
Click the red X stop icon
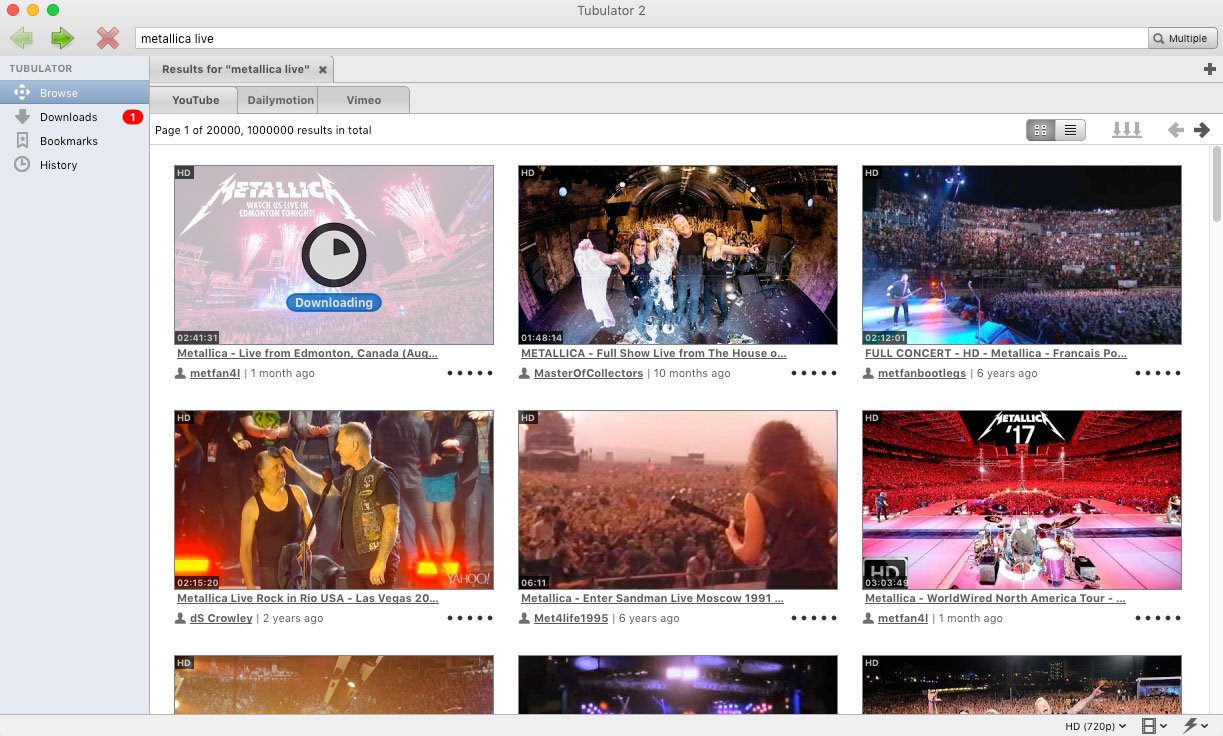pyautogui.click(x=107, y=39)
